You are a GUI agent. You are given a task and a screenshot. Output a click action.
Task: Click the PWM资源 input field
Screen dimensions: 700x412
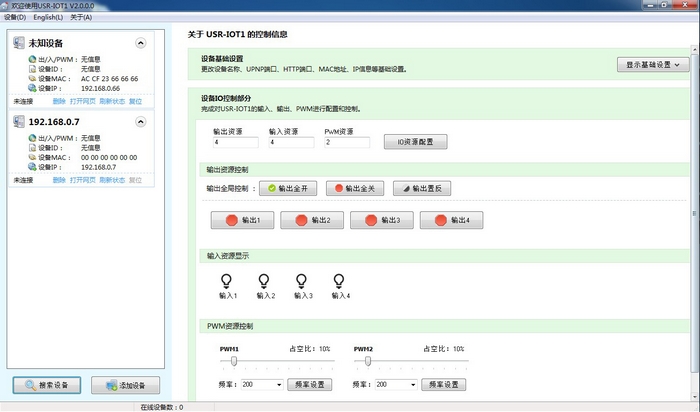347,142
